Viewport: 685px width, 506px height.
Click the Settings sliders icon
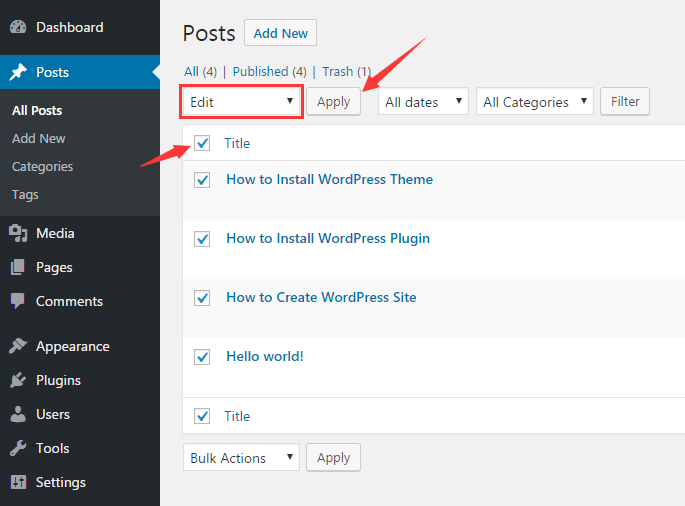click(18, 482)
